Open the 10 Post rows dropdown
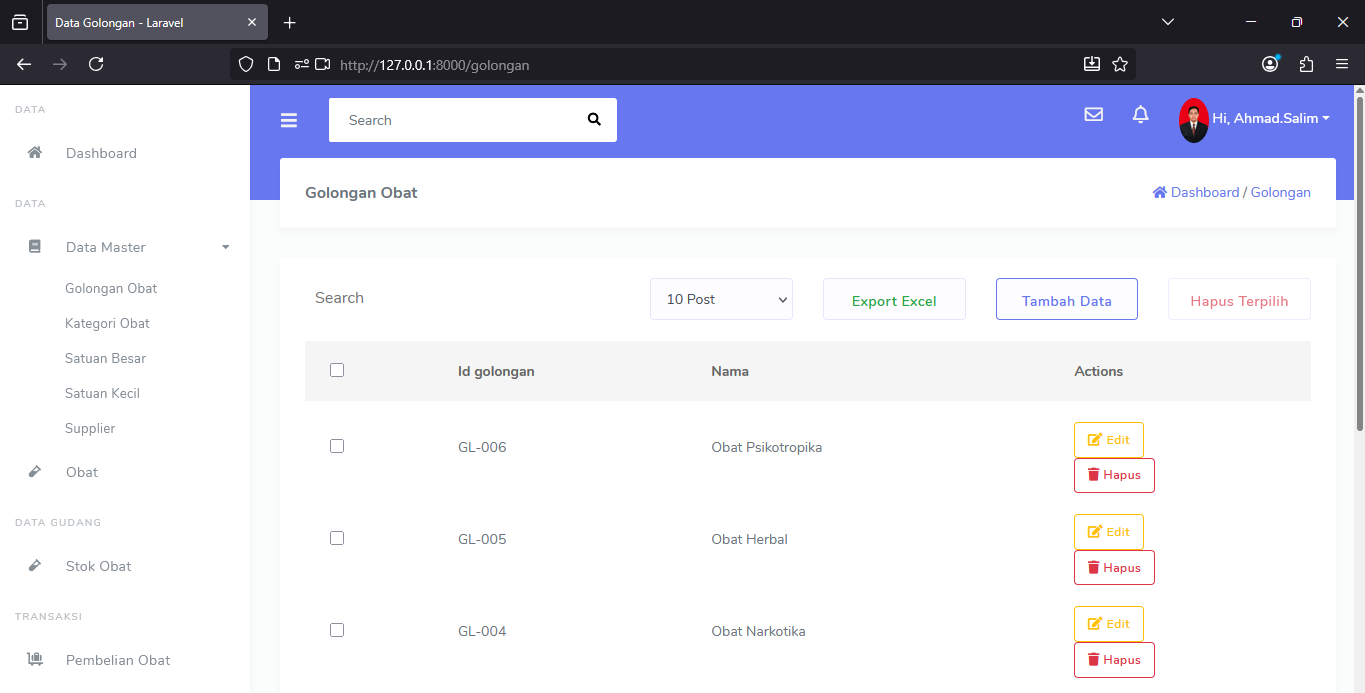This screenshot has width=1365, height=693. tap(721, 299)
